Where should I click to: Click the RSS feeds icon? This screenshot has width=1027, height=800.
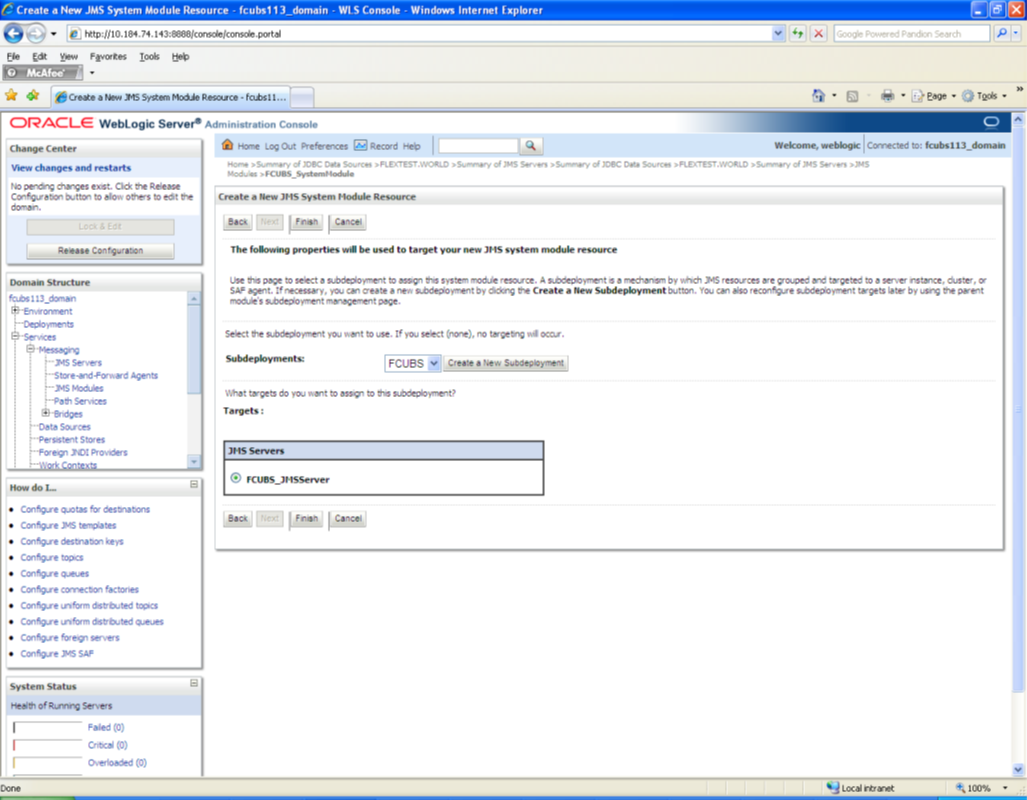click(852, 96)
